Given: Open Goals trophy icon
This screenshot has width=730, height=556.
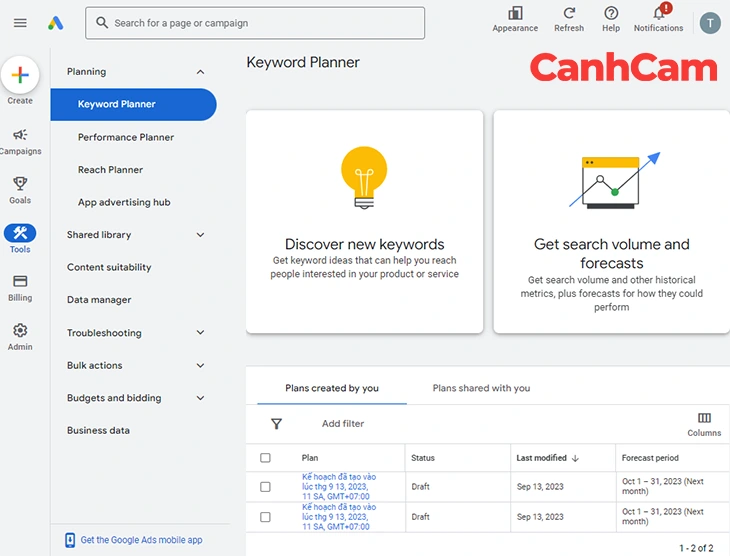Looking at the screenshot, I should coord(20,183).
